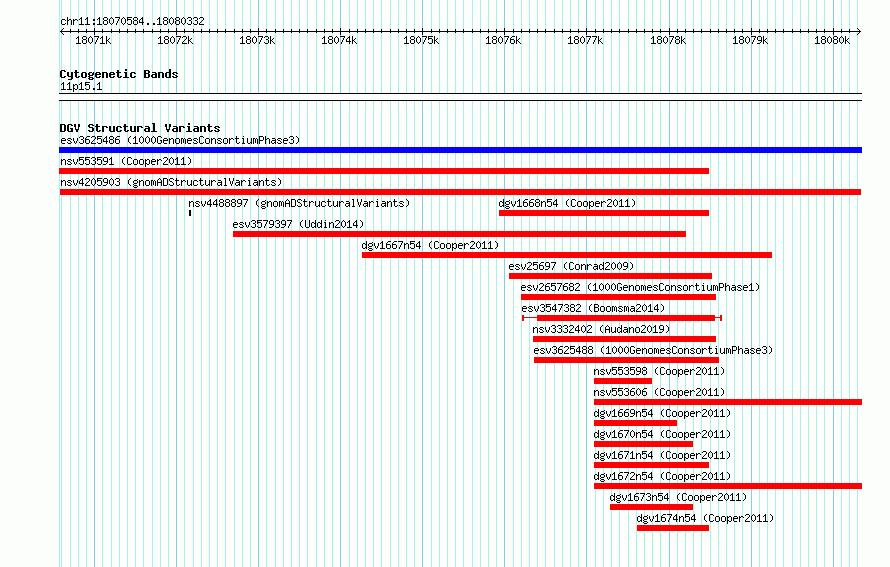Viewport: 890px width, 567px height.
Task: Select the short nsv553598 (Cooper2011) bar
Action: [x=623, y=381]
